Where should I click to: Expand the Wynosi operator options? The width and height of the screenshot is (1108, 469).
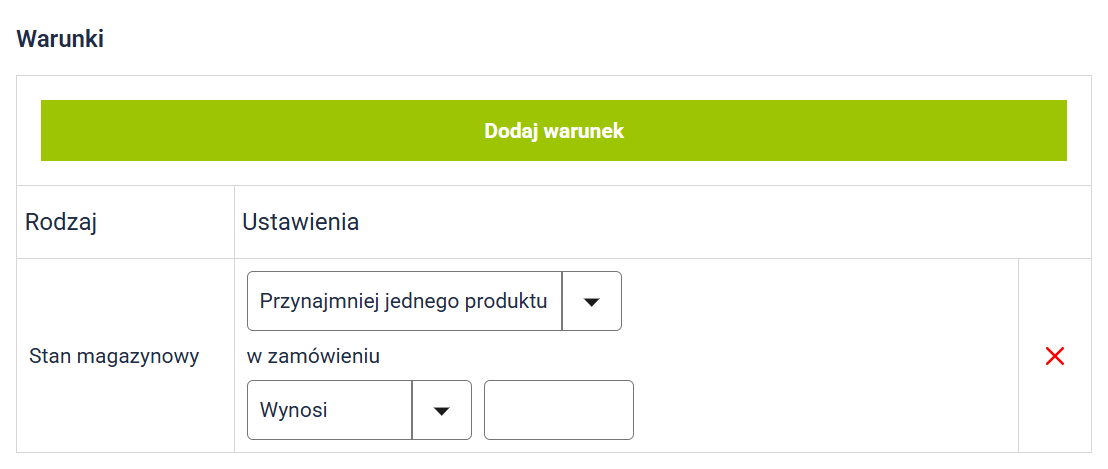click(441, 410)
